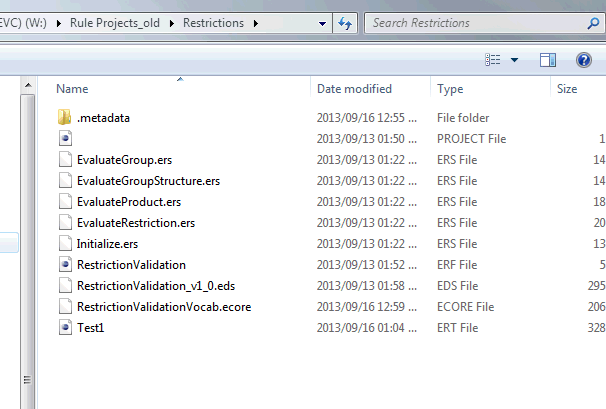Open the Help question mark icon
The width and height of the screenshot is (606, 409).
(x=584, y=60)
